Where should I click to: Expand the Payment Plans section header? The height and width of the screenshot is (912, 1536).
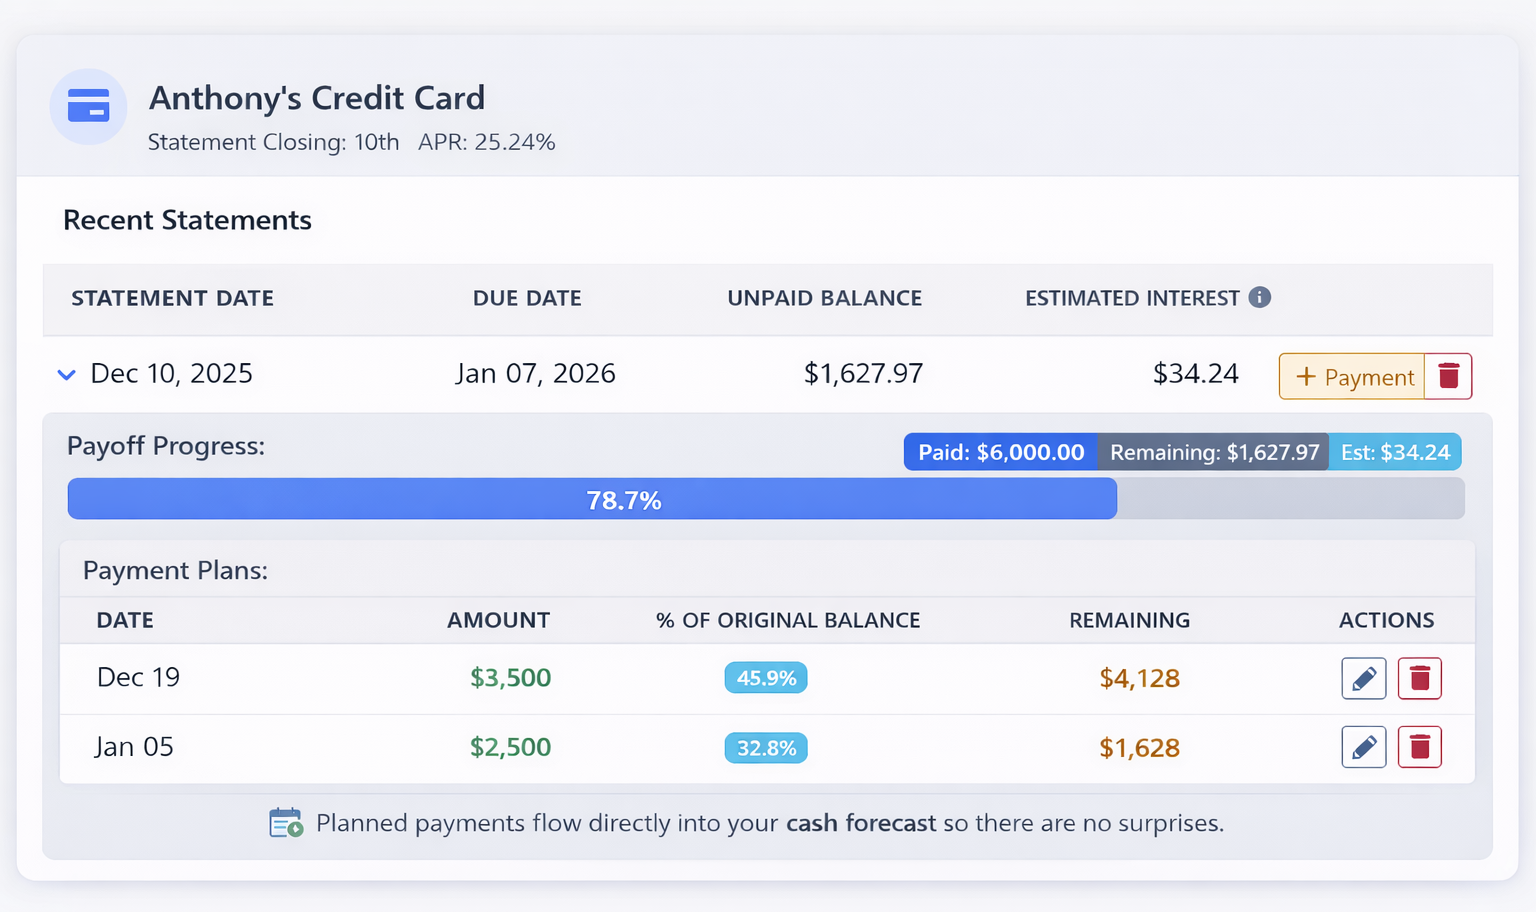pyautogui.click(x=175, y=570)
